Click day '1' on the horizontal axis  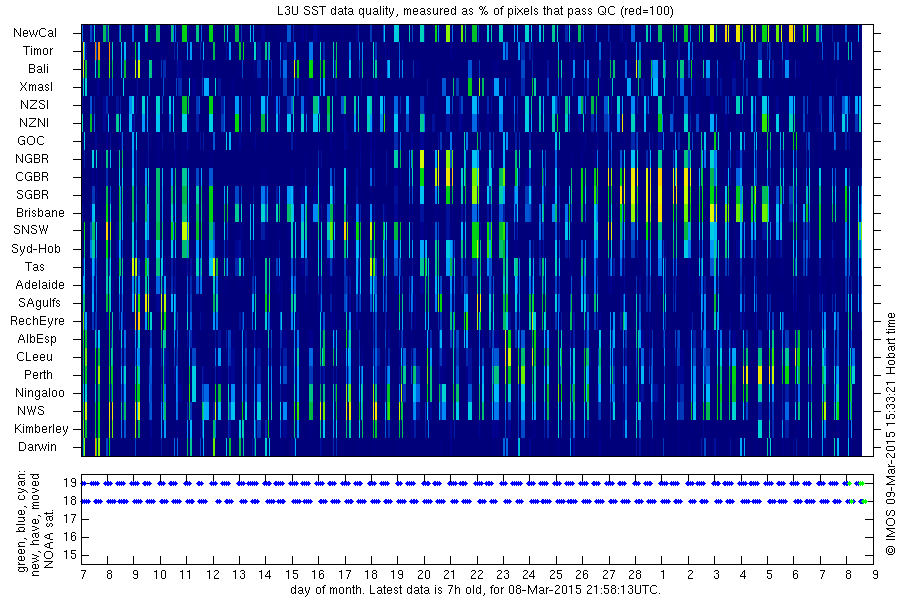tap(662, 575)
